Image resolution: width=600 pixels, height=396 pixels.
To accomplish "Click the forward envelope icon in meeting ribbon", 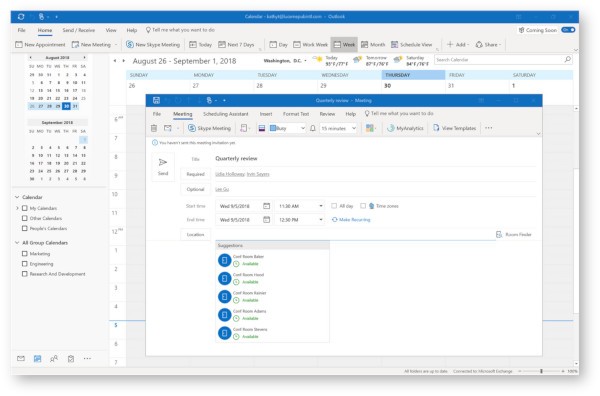I will pyautogui.click(x=168, y=128).
